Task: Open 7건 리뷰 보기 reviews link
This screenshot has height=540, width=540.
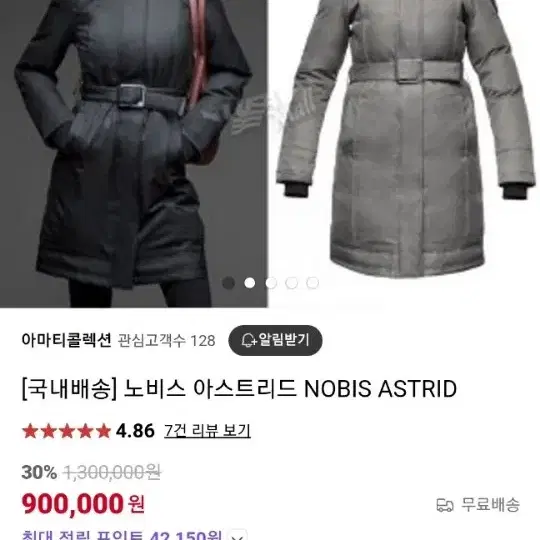Action: [x=207, y=431]
